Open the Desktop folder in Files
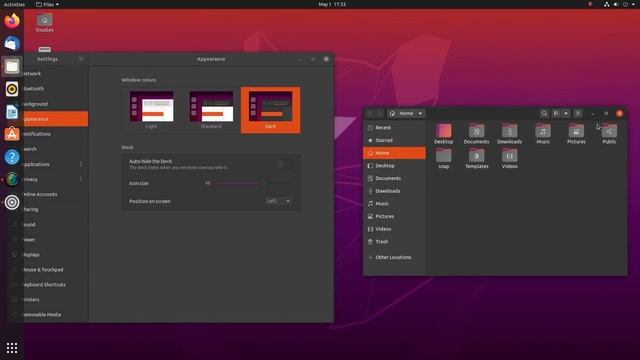The image size is (640, 360). point(443,134)
